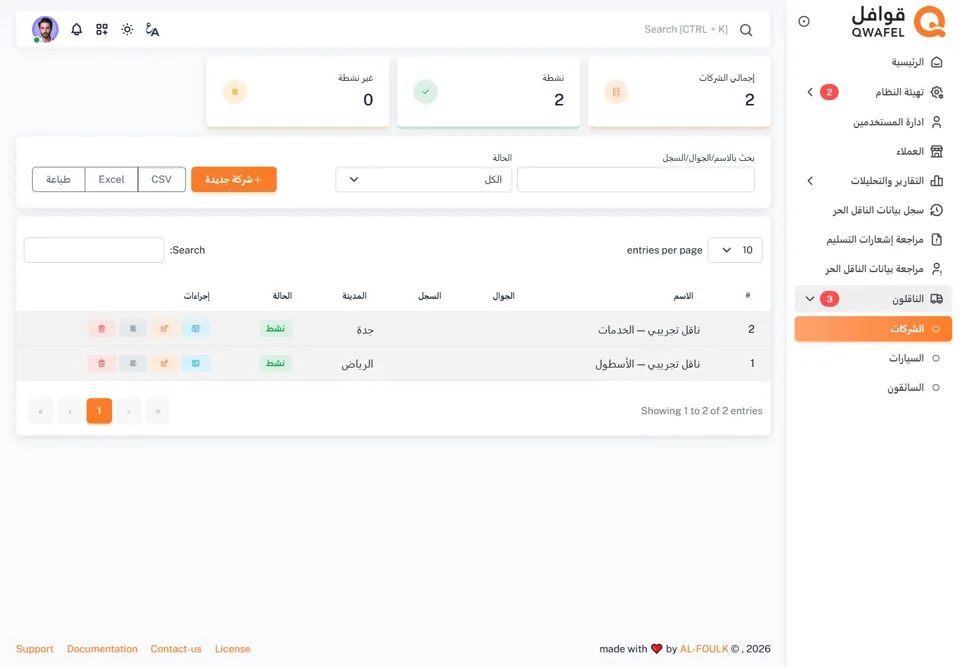Toggle status of ناقل تجريبي — الأسطول row
Screen dimensions: 960x667
(133, 363)
